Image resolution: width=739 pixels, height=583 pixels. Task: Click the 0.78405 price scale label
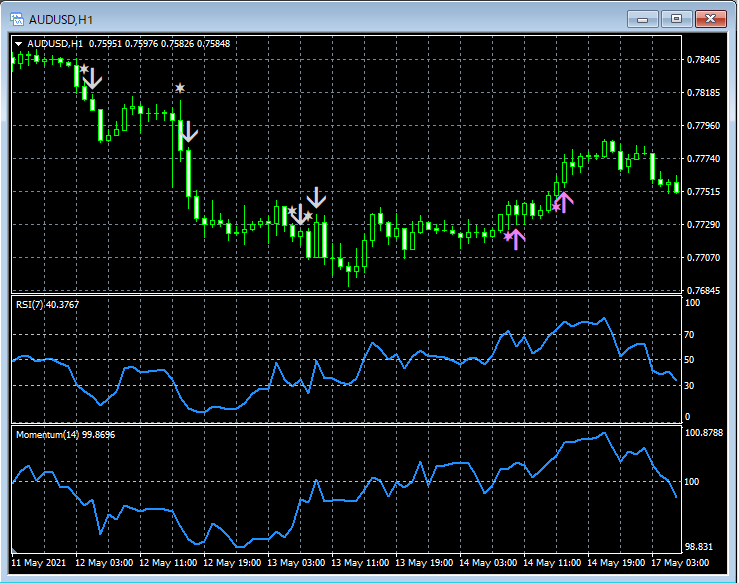click(703, 59)
